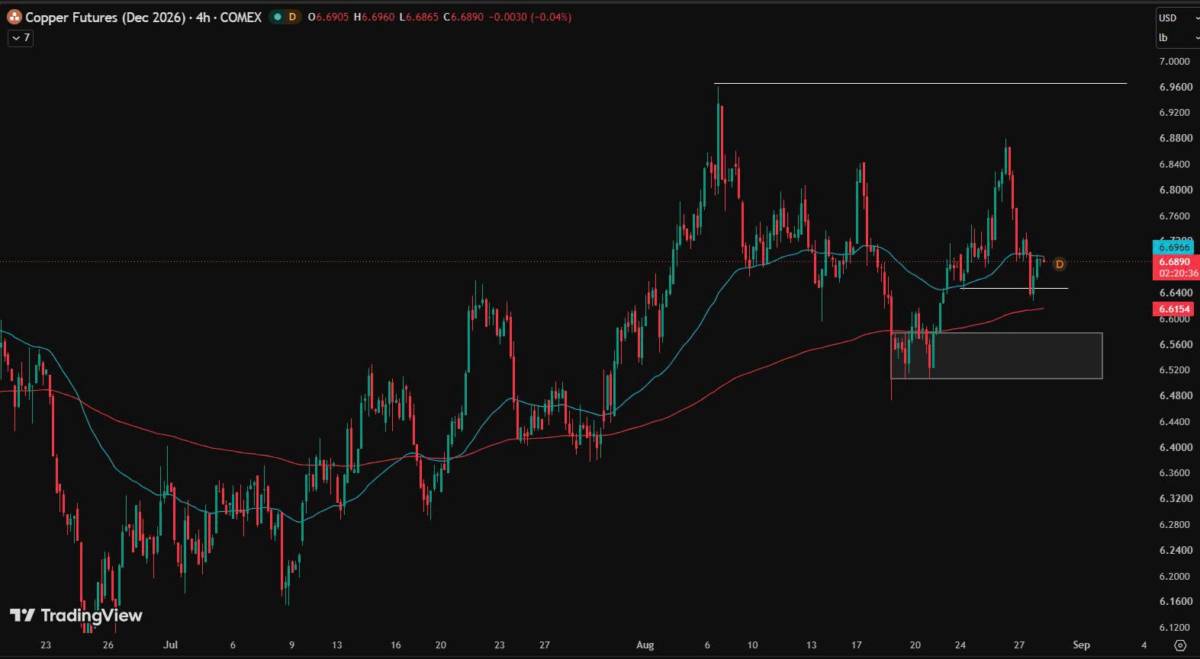Click the red 6.6890 last price label
This screenshot has width=1200, height=659.
coord(1173,261)
